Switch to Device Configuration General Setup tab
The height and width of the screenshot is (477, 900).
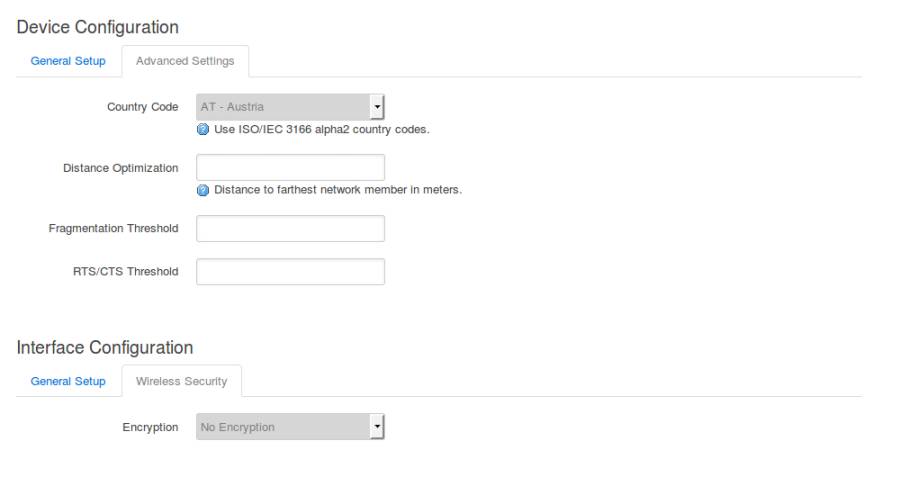[x=68, y=61]
